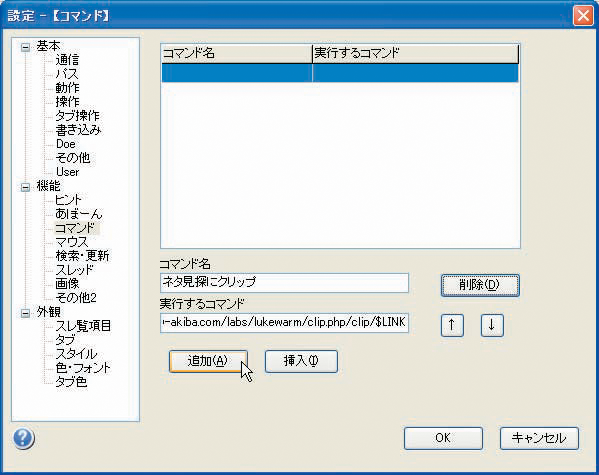Select 書き込み tree item
The width and height of the screenshot is (599, 475).
pos(78,130)
